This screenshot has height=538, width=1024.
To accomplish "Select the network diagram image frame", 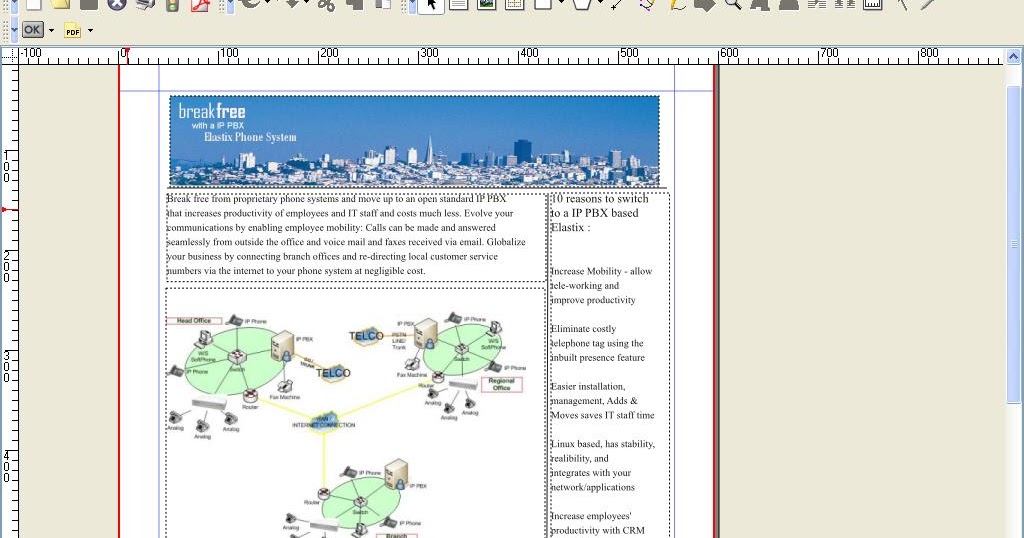I will pyautogui.click(x=355, y=413).
